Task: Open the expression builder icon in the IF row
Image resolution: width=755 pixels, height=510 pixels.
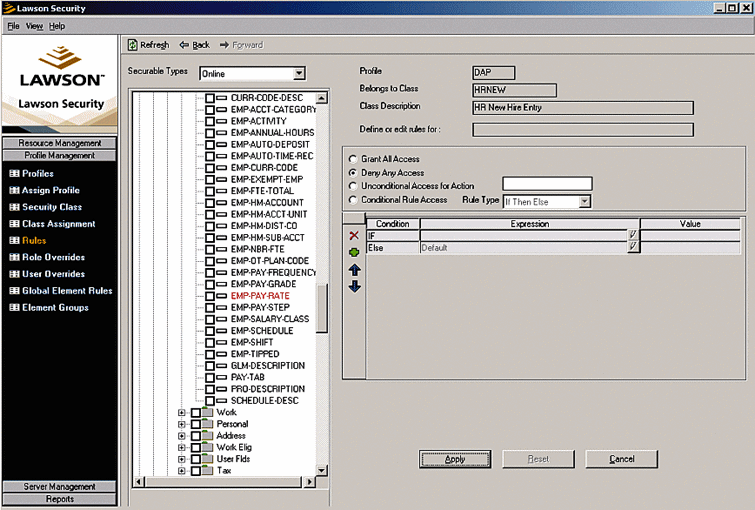Action: [633, 235]
